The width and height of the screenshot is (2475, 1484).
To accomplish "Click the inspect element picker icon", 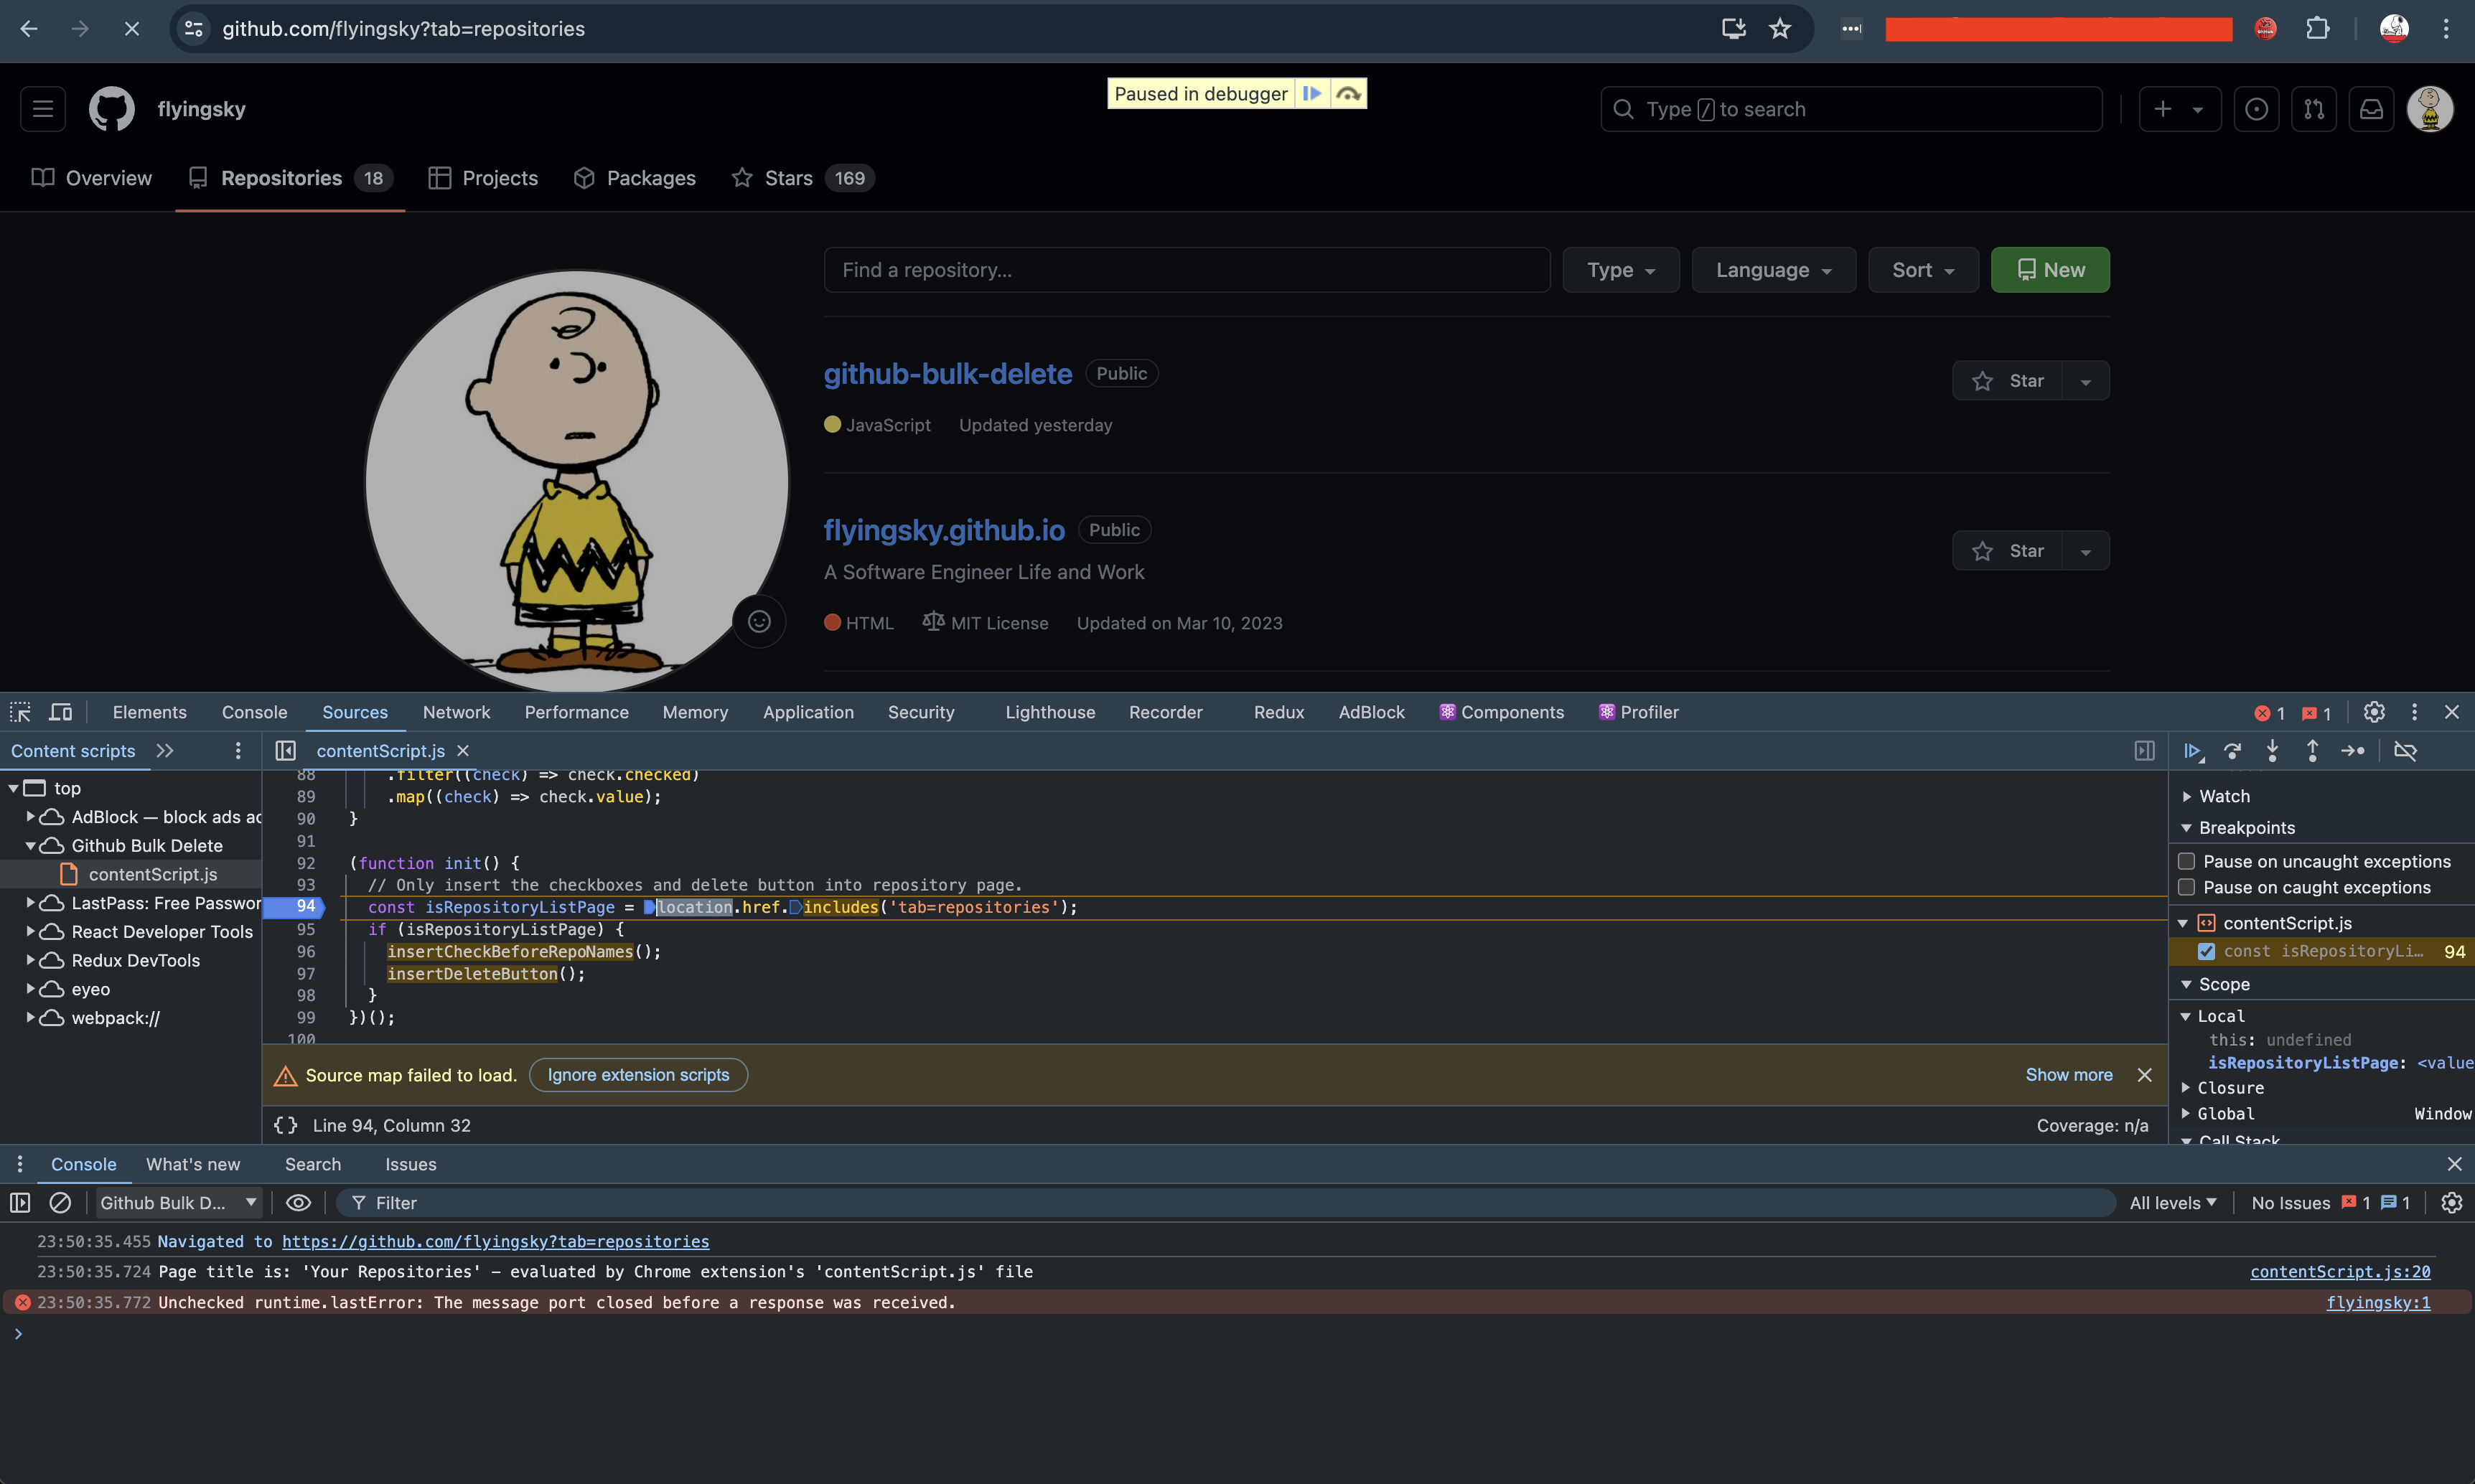I will coord(20,712).
